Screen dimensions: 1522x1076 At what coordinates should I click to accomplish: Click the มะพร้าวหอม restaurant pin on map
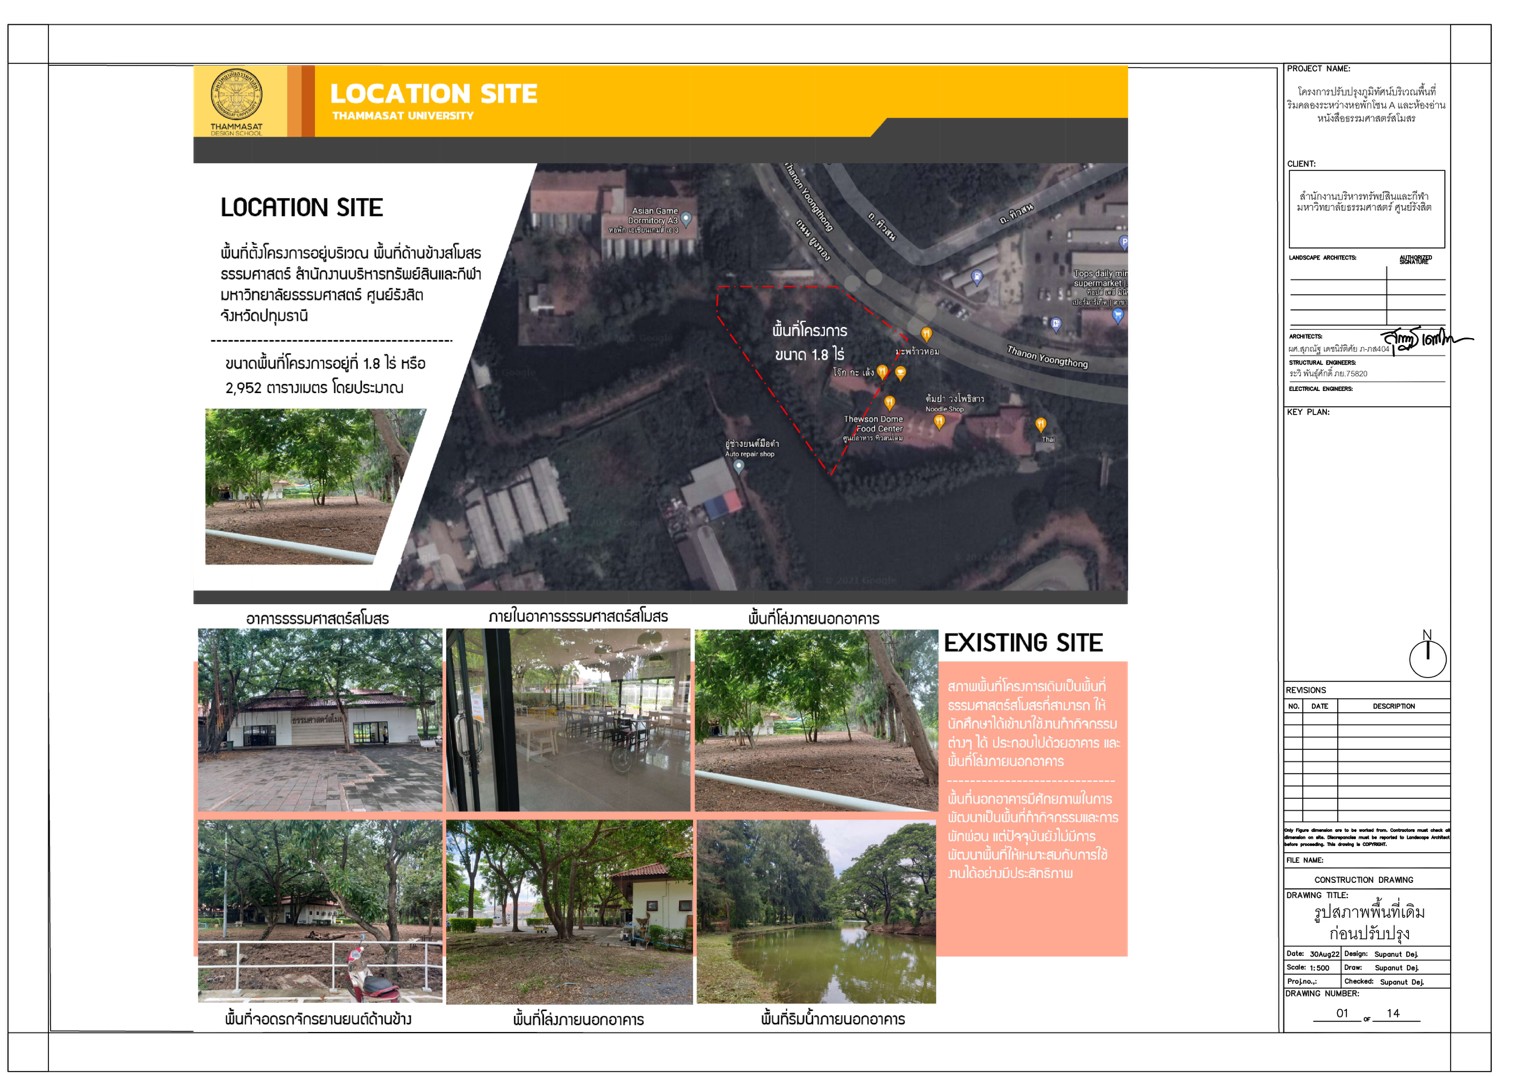coord(926,335)
